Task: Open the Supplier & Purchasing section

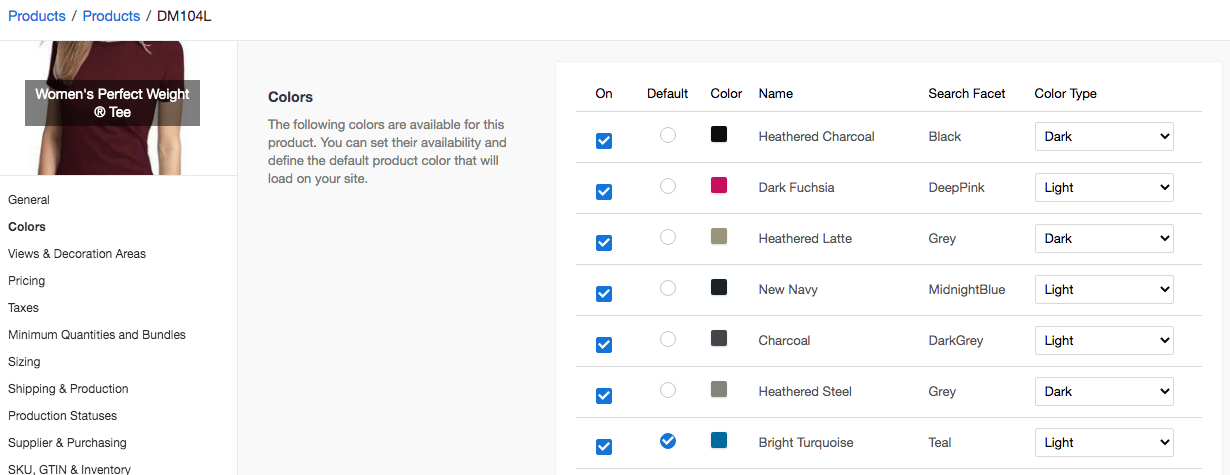Action: 67,443
